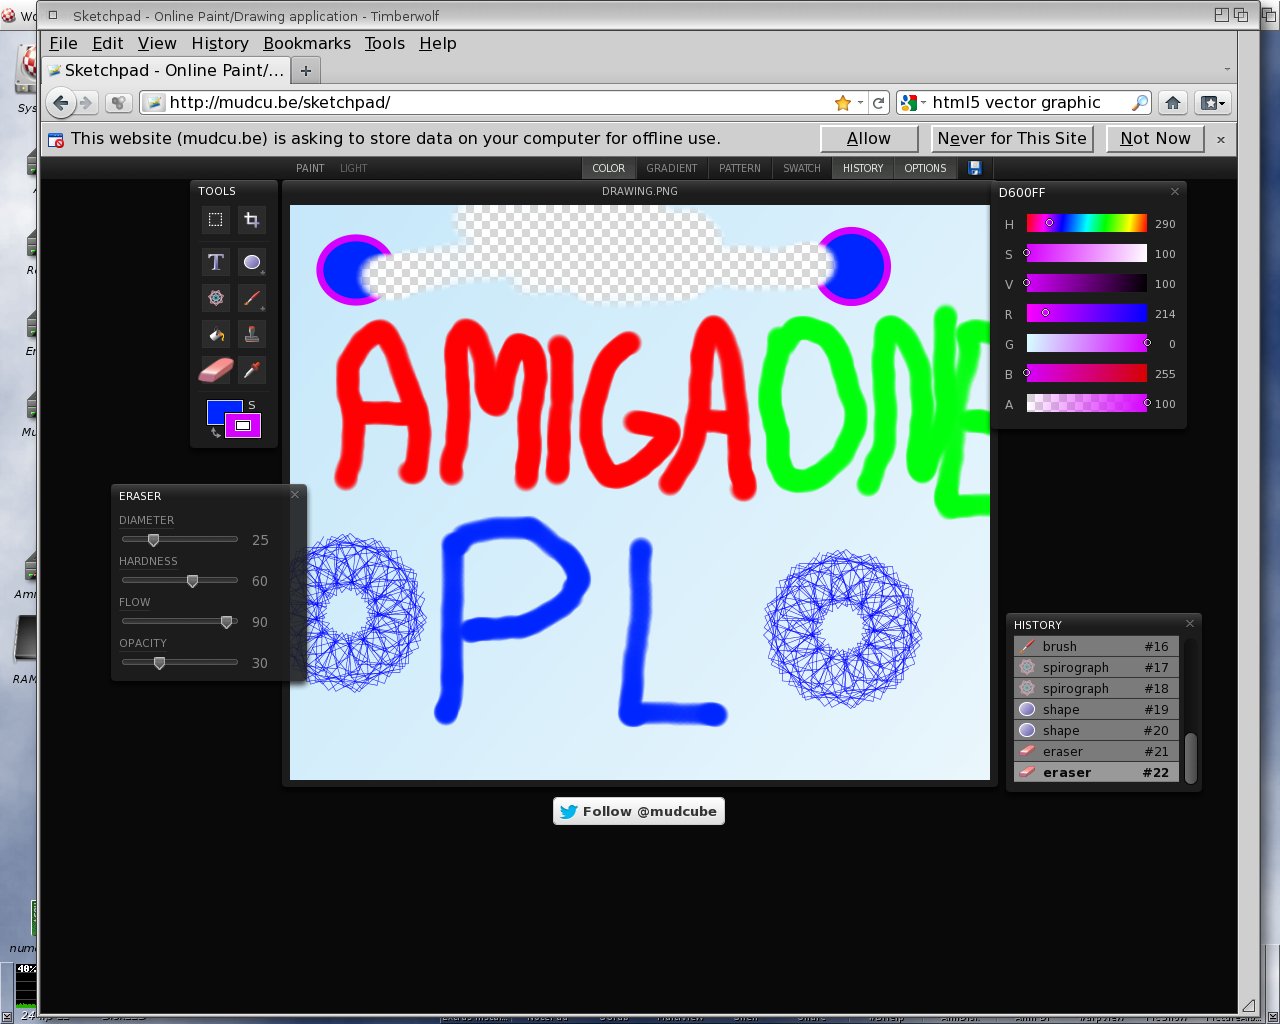Click the browser Home icon
Image resolution: width=1280 pixels, height=1024 pixels.
click(1173, 102)
